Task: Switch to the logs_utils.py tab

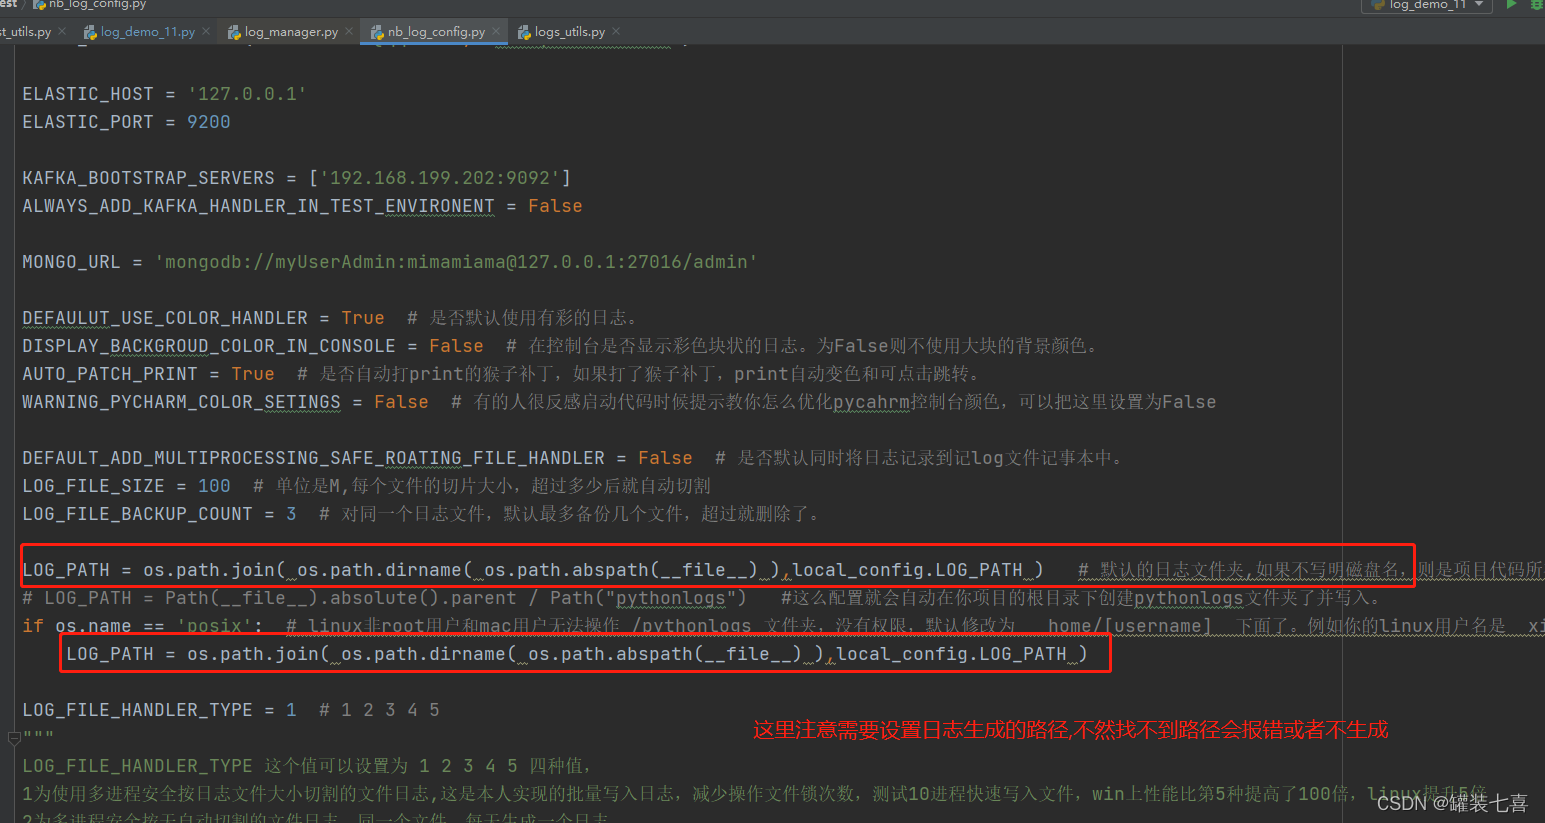Action: (570, 32)
